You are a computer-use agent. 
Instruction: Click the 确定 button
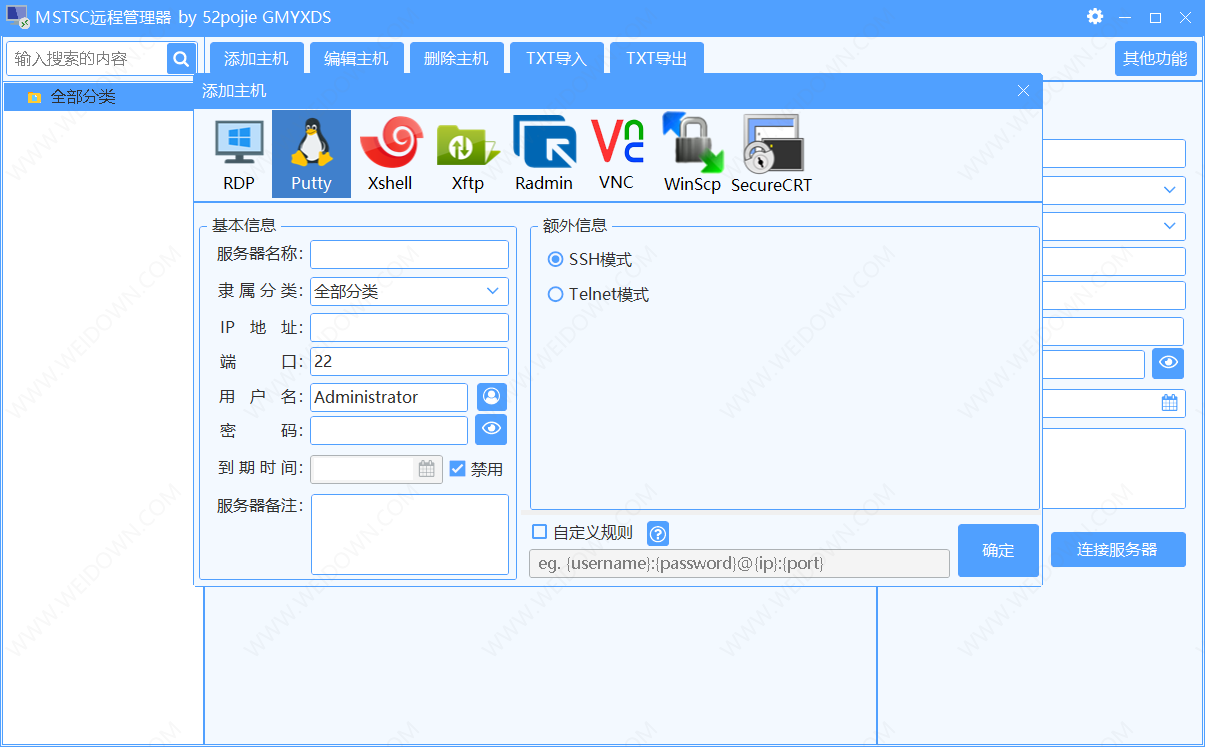click(x=998, y=550)
